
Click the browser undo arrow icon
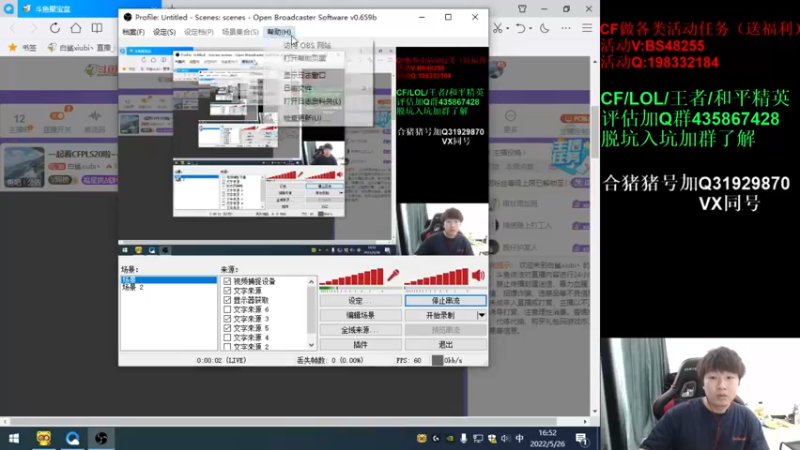coord(520,28)
